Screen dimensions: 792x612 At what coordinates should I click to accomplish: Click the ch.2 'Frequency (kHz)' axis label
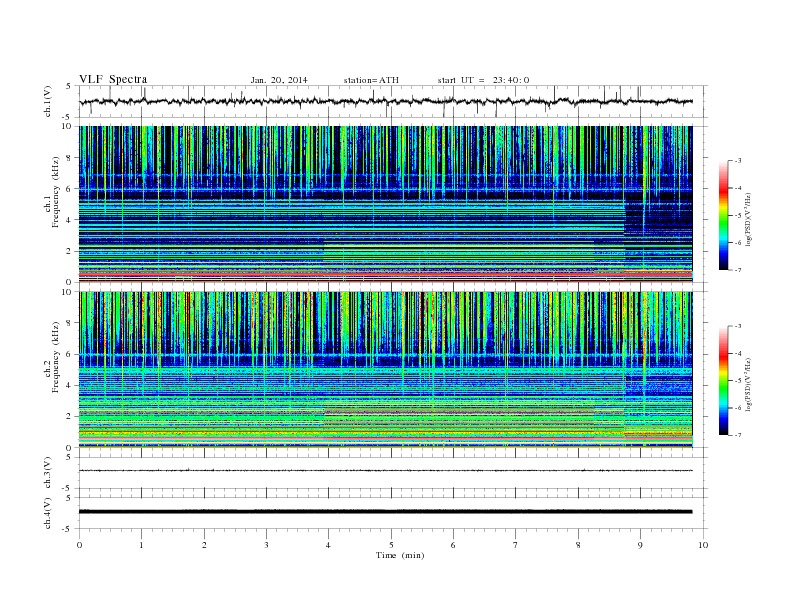click(x=56, y=356)
